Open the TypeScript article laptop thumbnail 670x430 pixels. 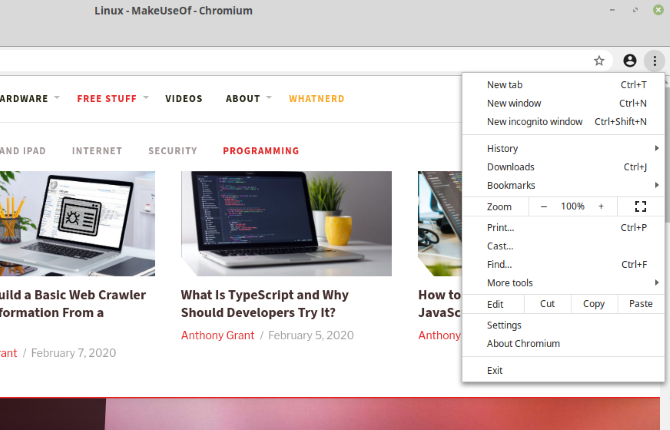pyautogui.click(x=286, y=224)
